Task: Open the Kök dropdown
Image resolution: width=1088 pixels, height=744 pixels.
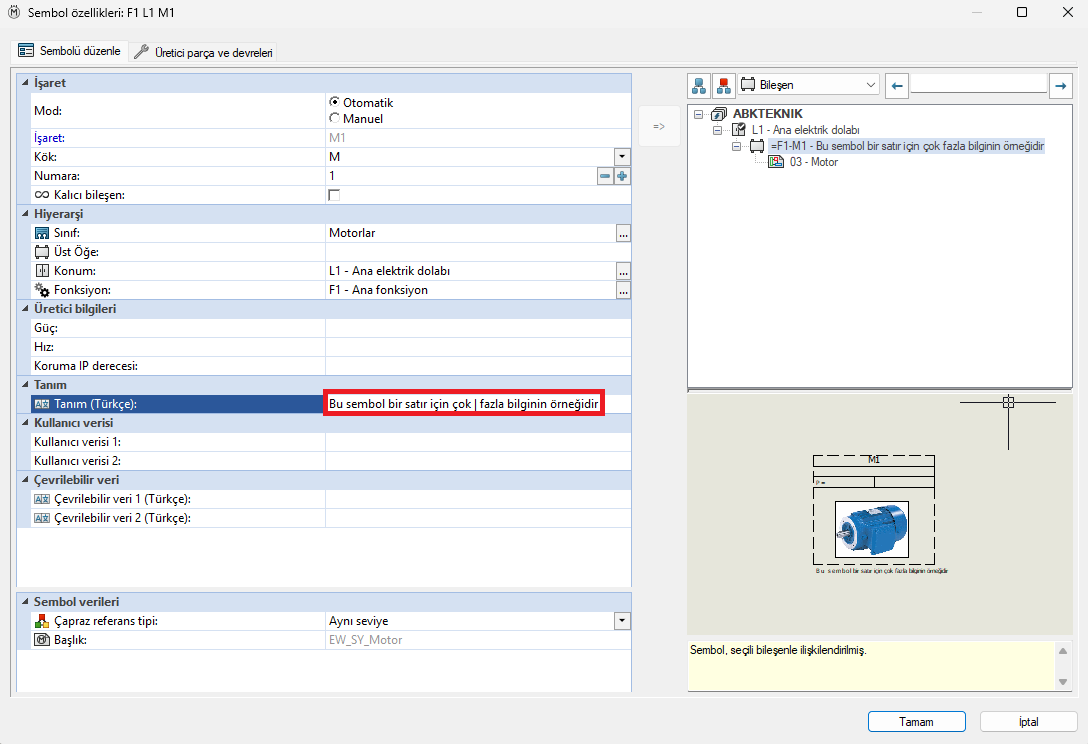Action: click(x=622, y=157)
